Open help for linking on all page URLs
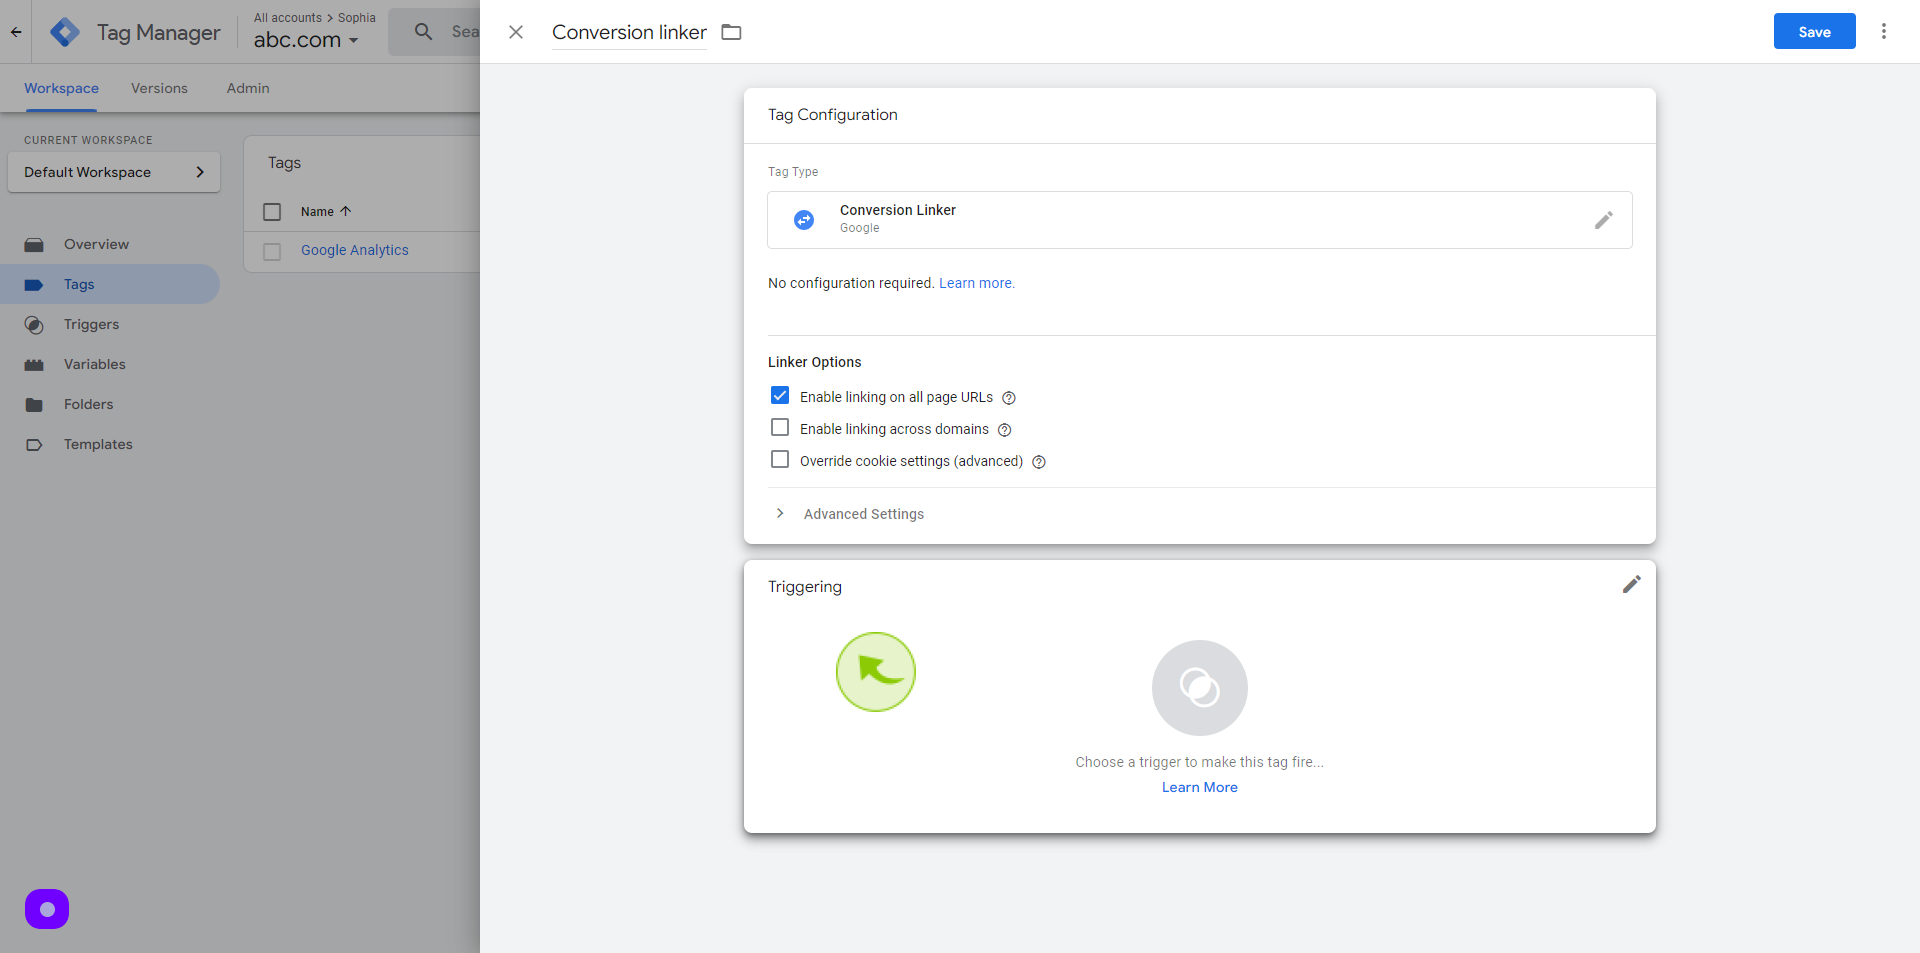The image size is (1920, 953). (1009, 398)
